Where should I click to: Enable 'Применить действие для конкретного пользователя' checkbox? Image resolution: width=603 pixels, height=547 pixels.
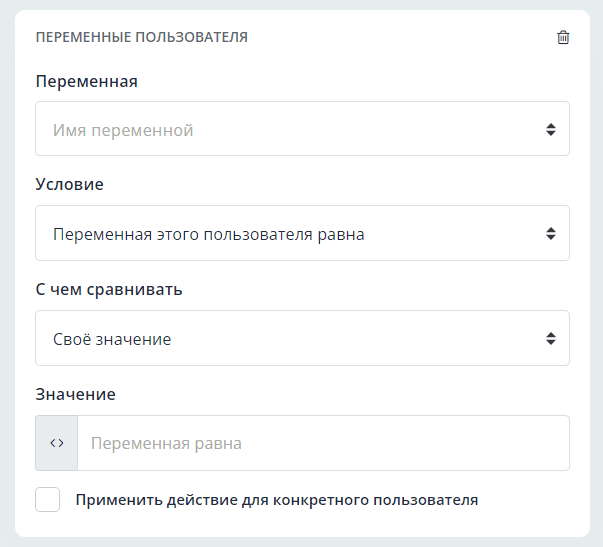coord(48,499)
